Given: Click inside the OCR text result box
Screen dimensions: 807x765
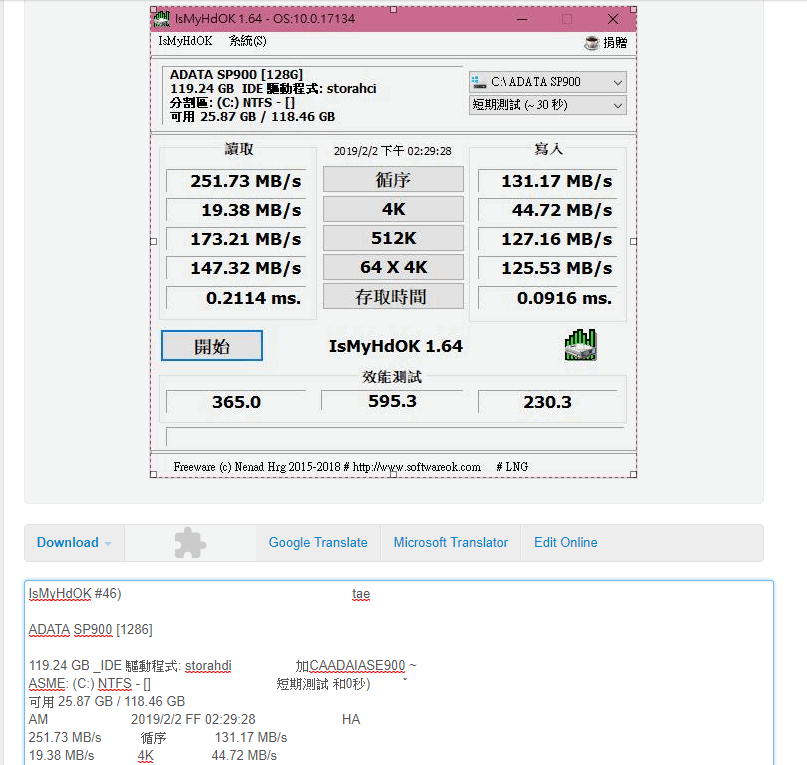Looking at the screenshot, I should tap(399, 672).
